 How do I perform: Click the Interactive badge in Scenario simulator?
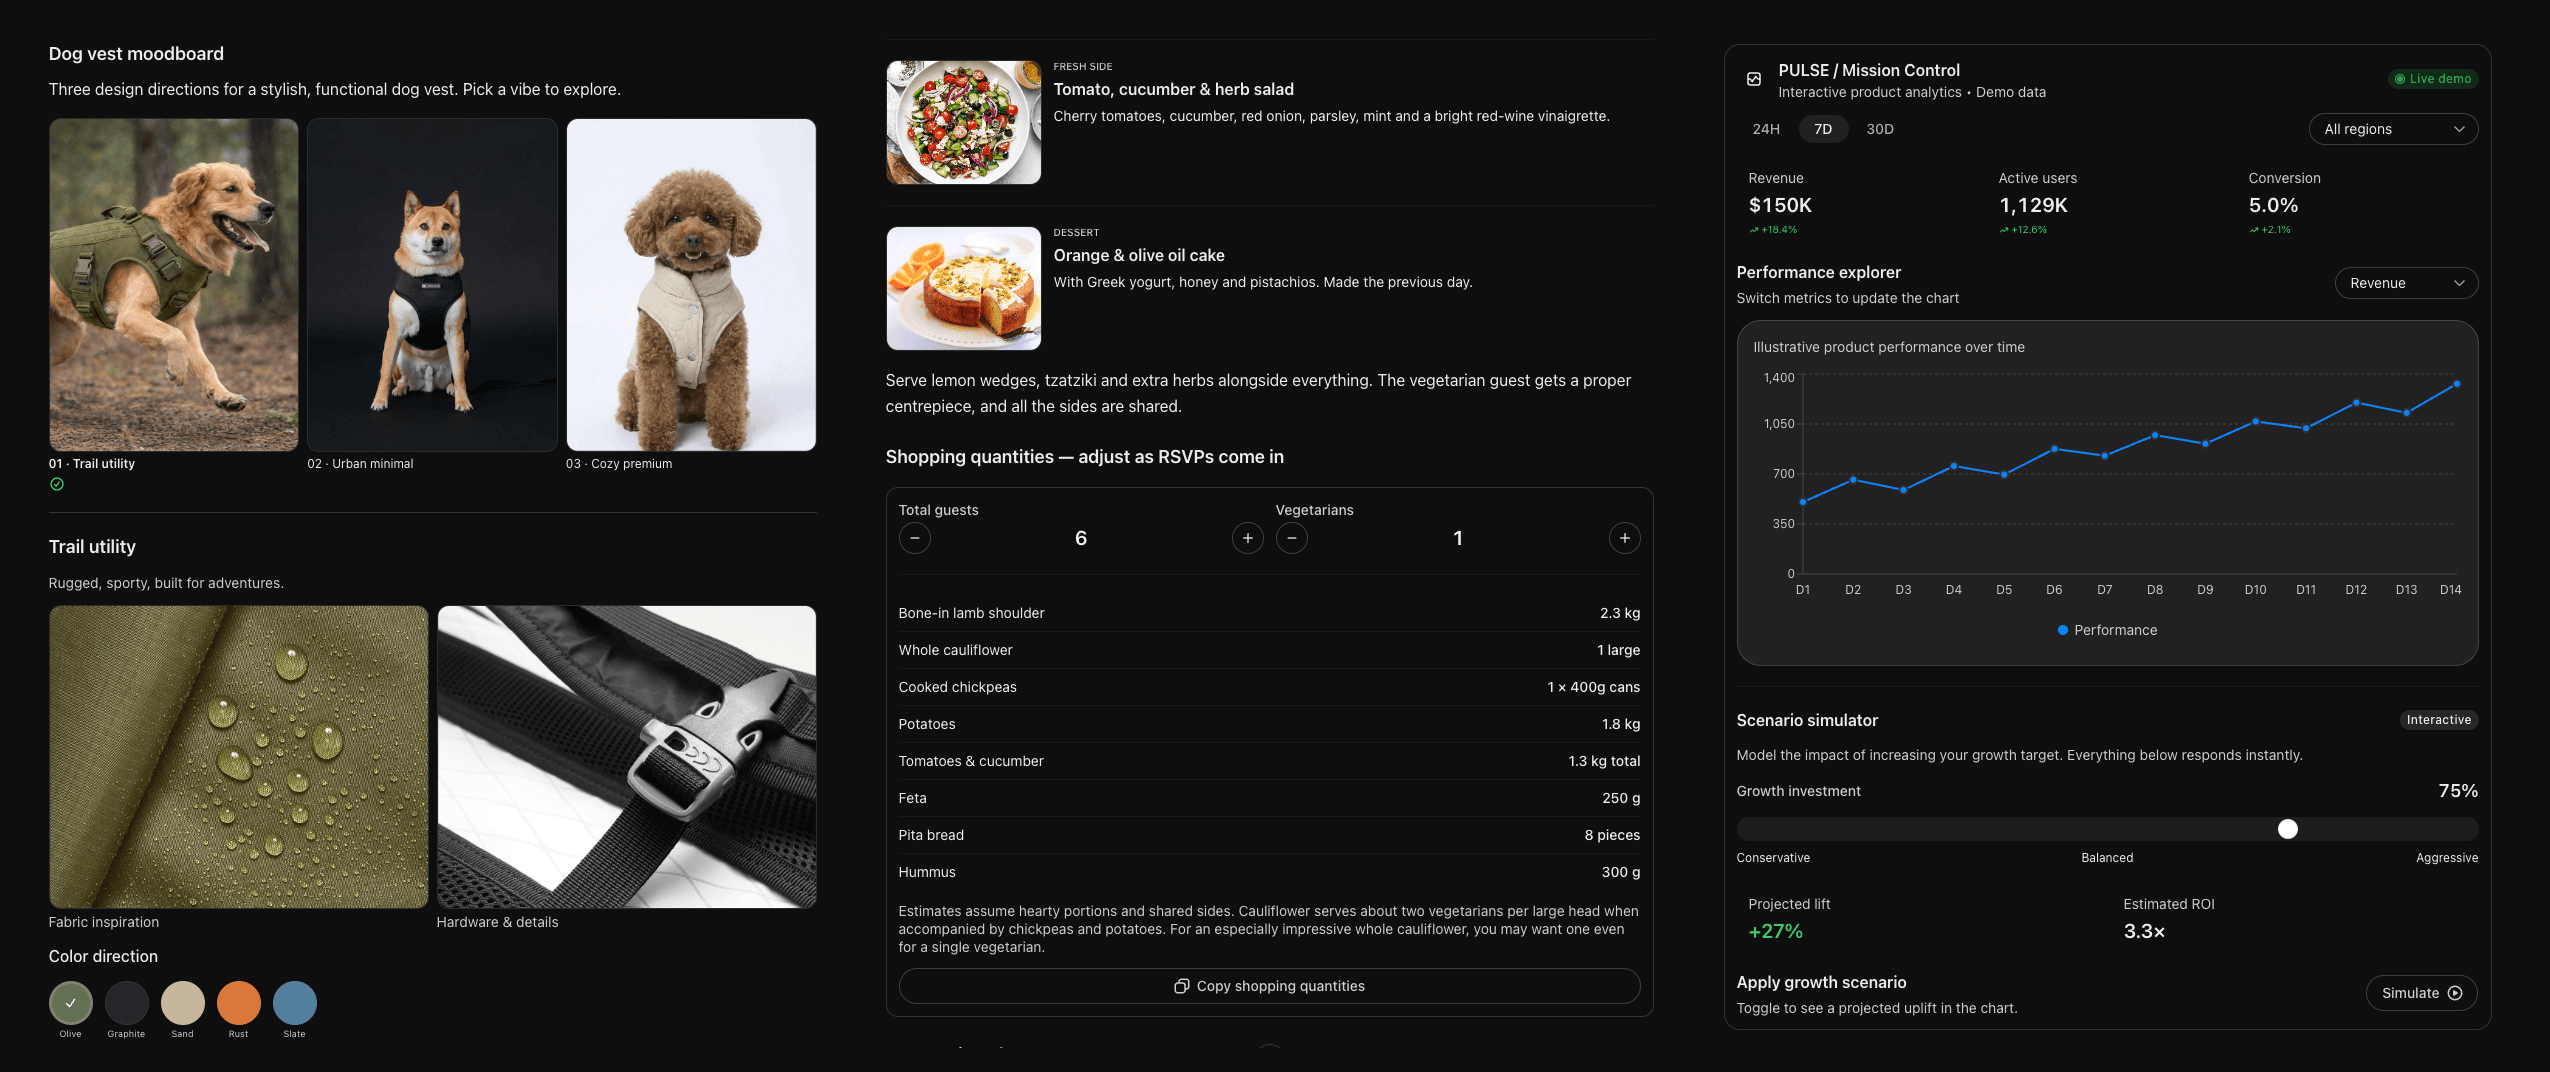pos(2439,720)
